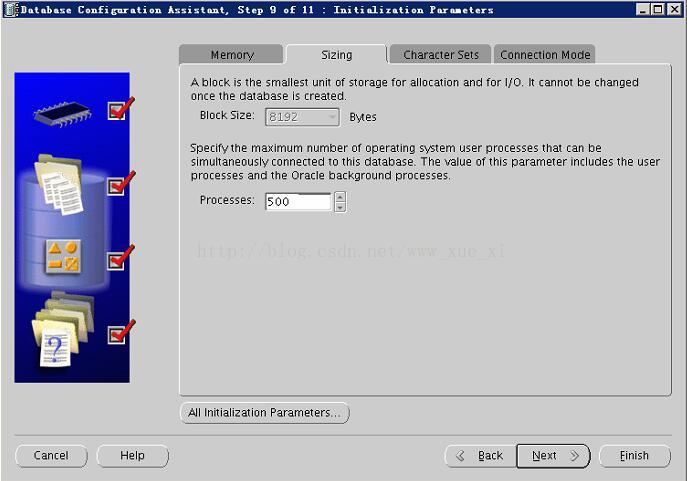Click the 'Bytes' unit label
Image resolution: width=687 pixels, height=481 pixels.
click(363, 117)
